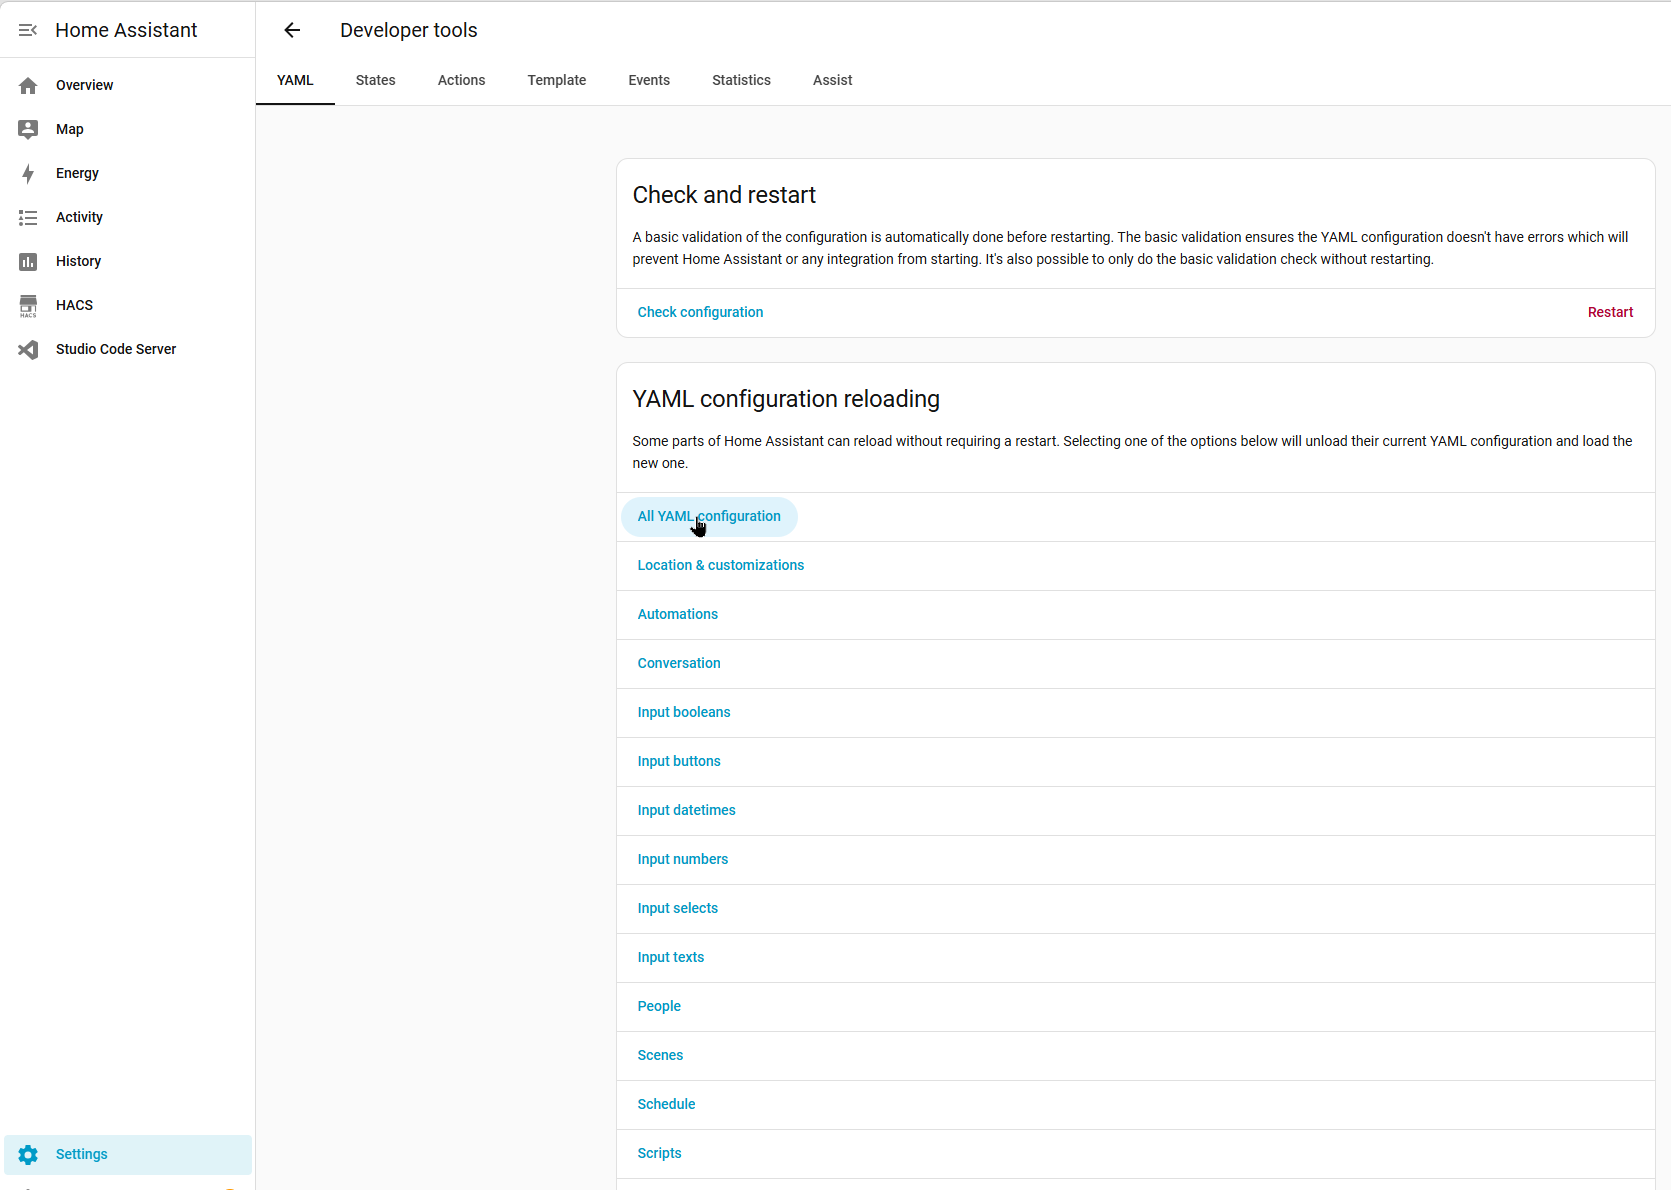
Task: Reload Input selects
Action: pos(677,908)
